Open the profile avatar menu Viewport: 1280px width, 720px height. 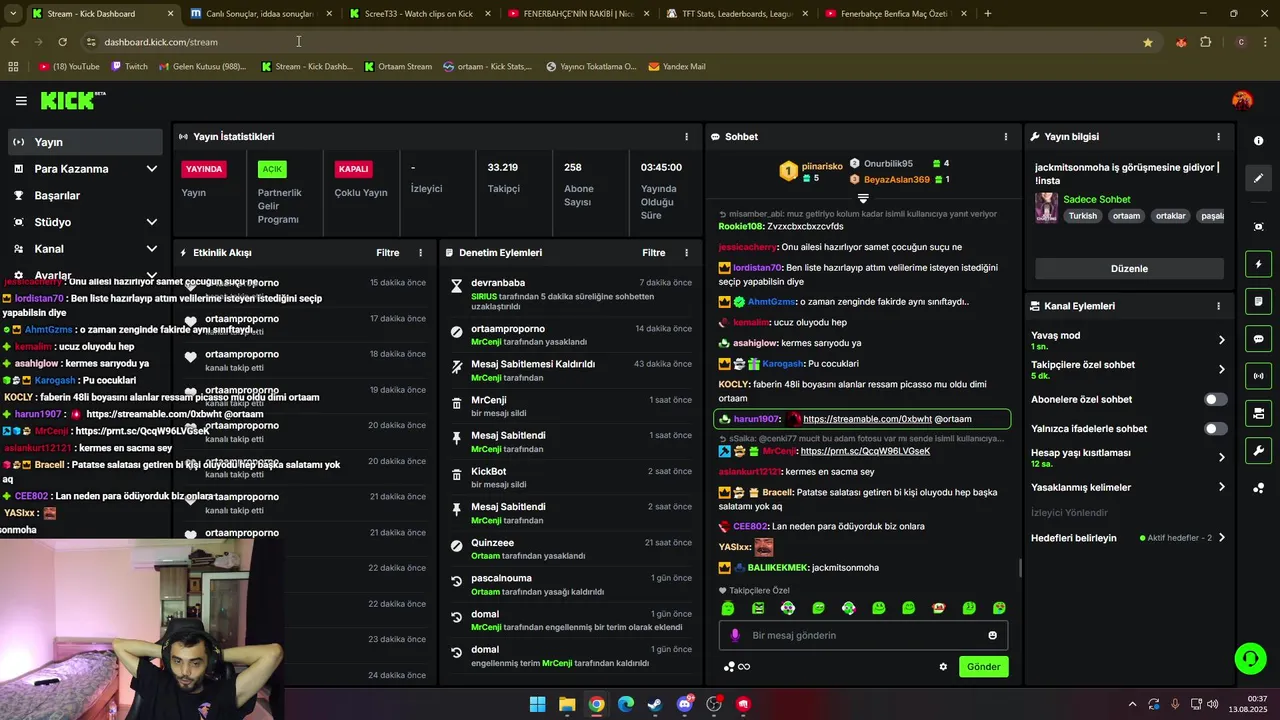pyautogui.click(x=1242, y=100)
